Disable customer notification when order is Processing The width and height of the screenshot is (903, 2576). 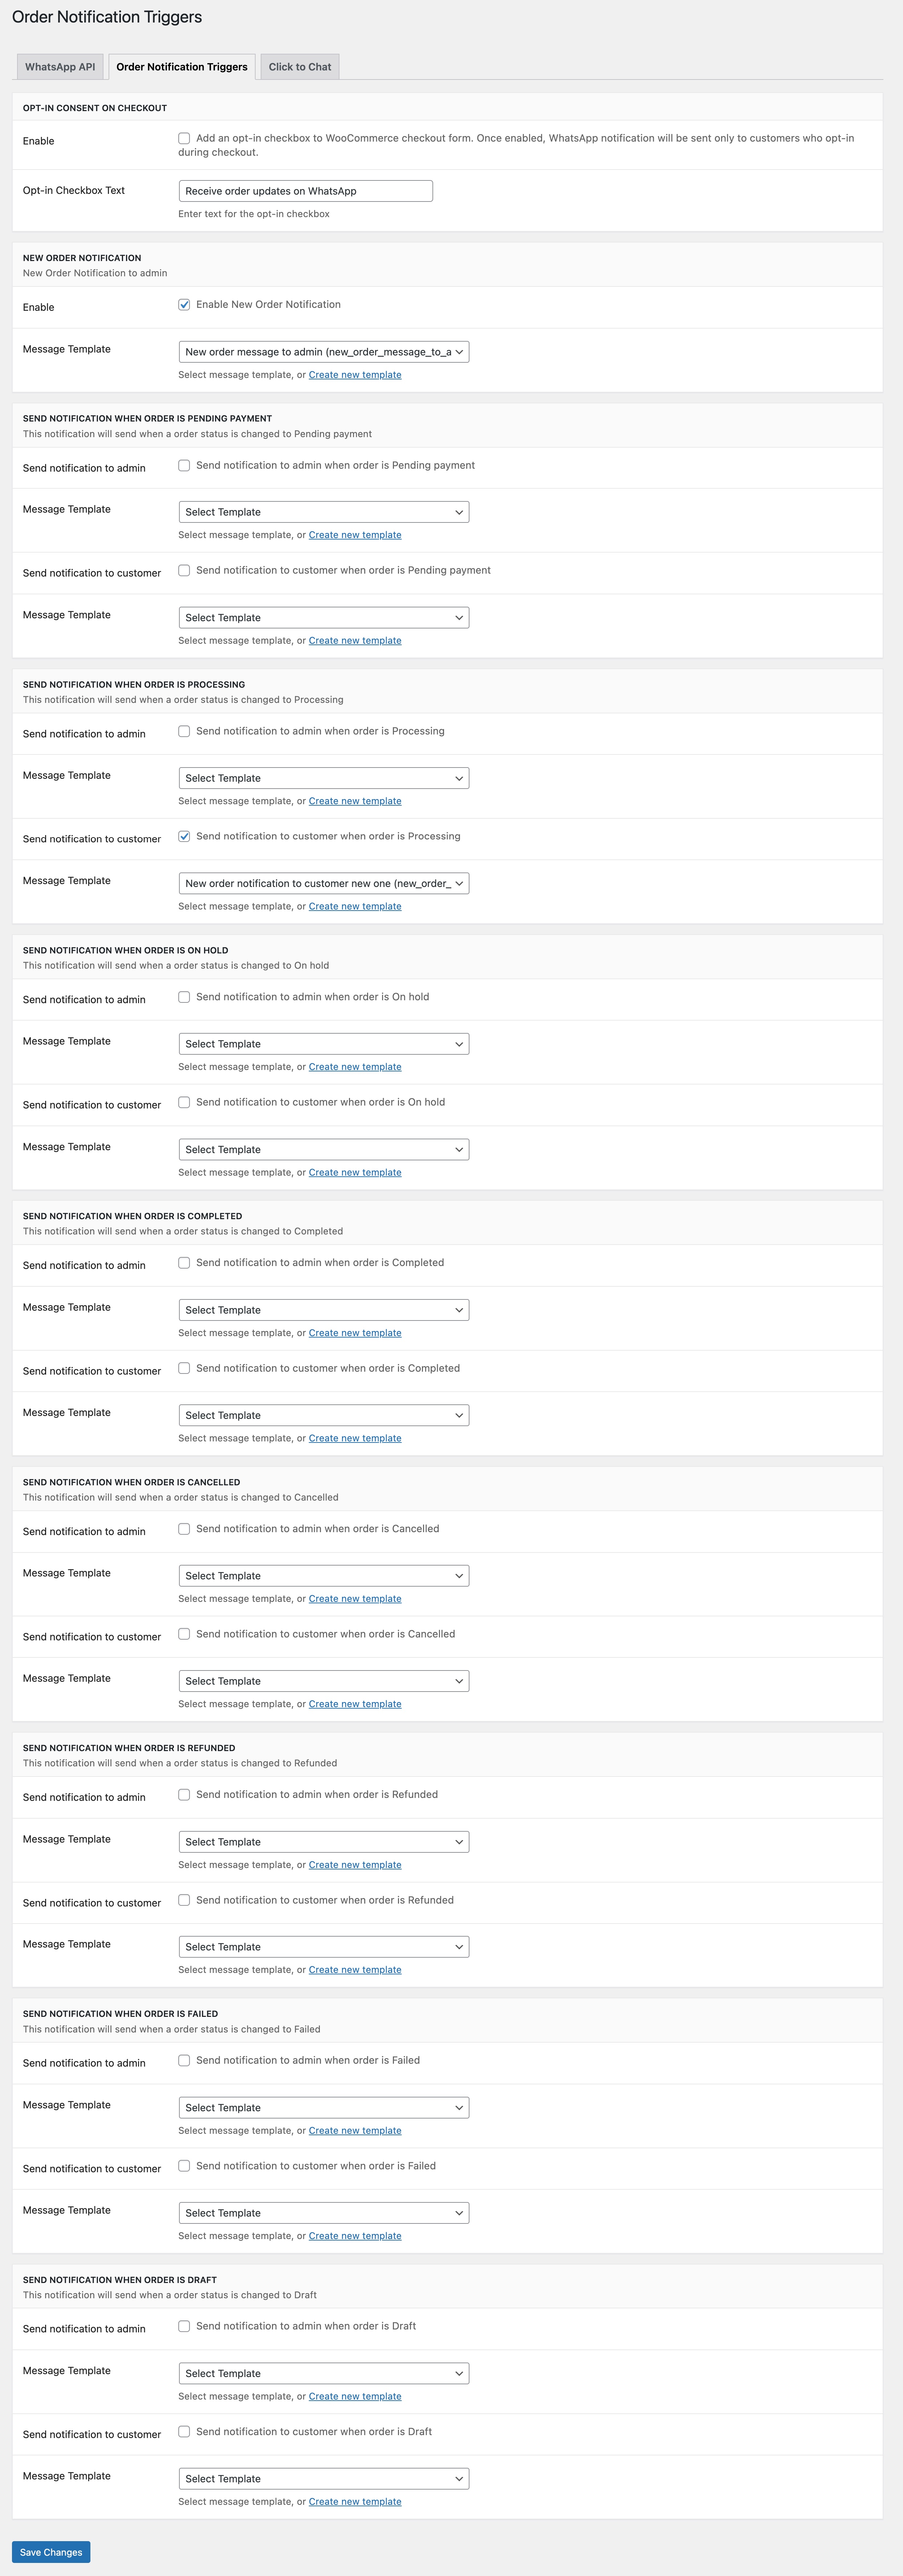click(x=184, y=837)
